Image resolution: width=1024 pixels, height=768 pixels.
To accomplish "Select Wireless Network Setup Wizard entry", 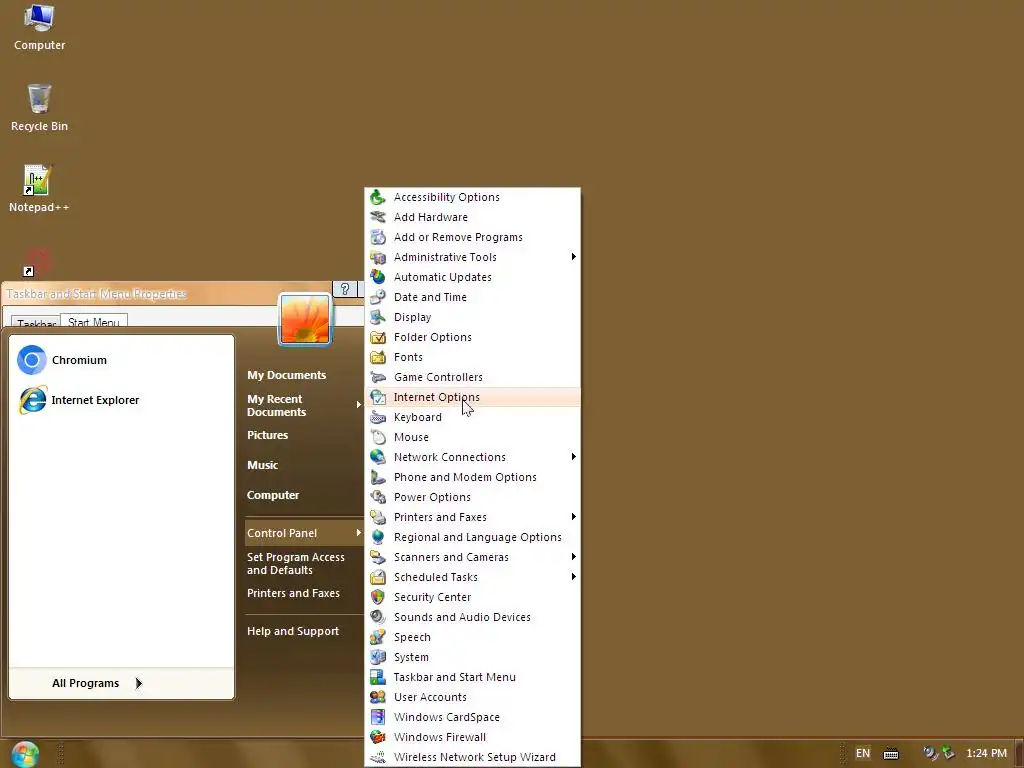I will click(x=472, y=757).
